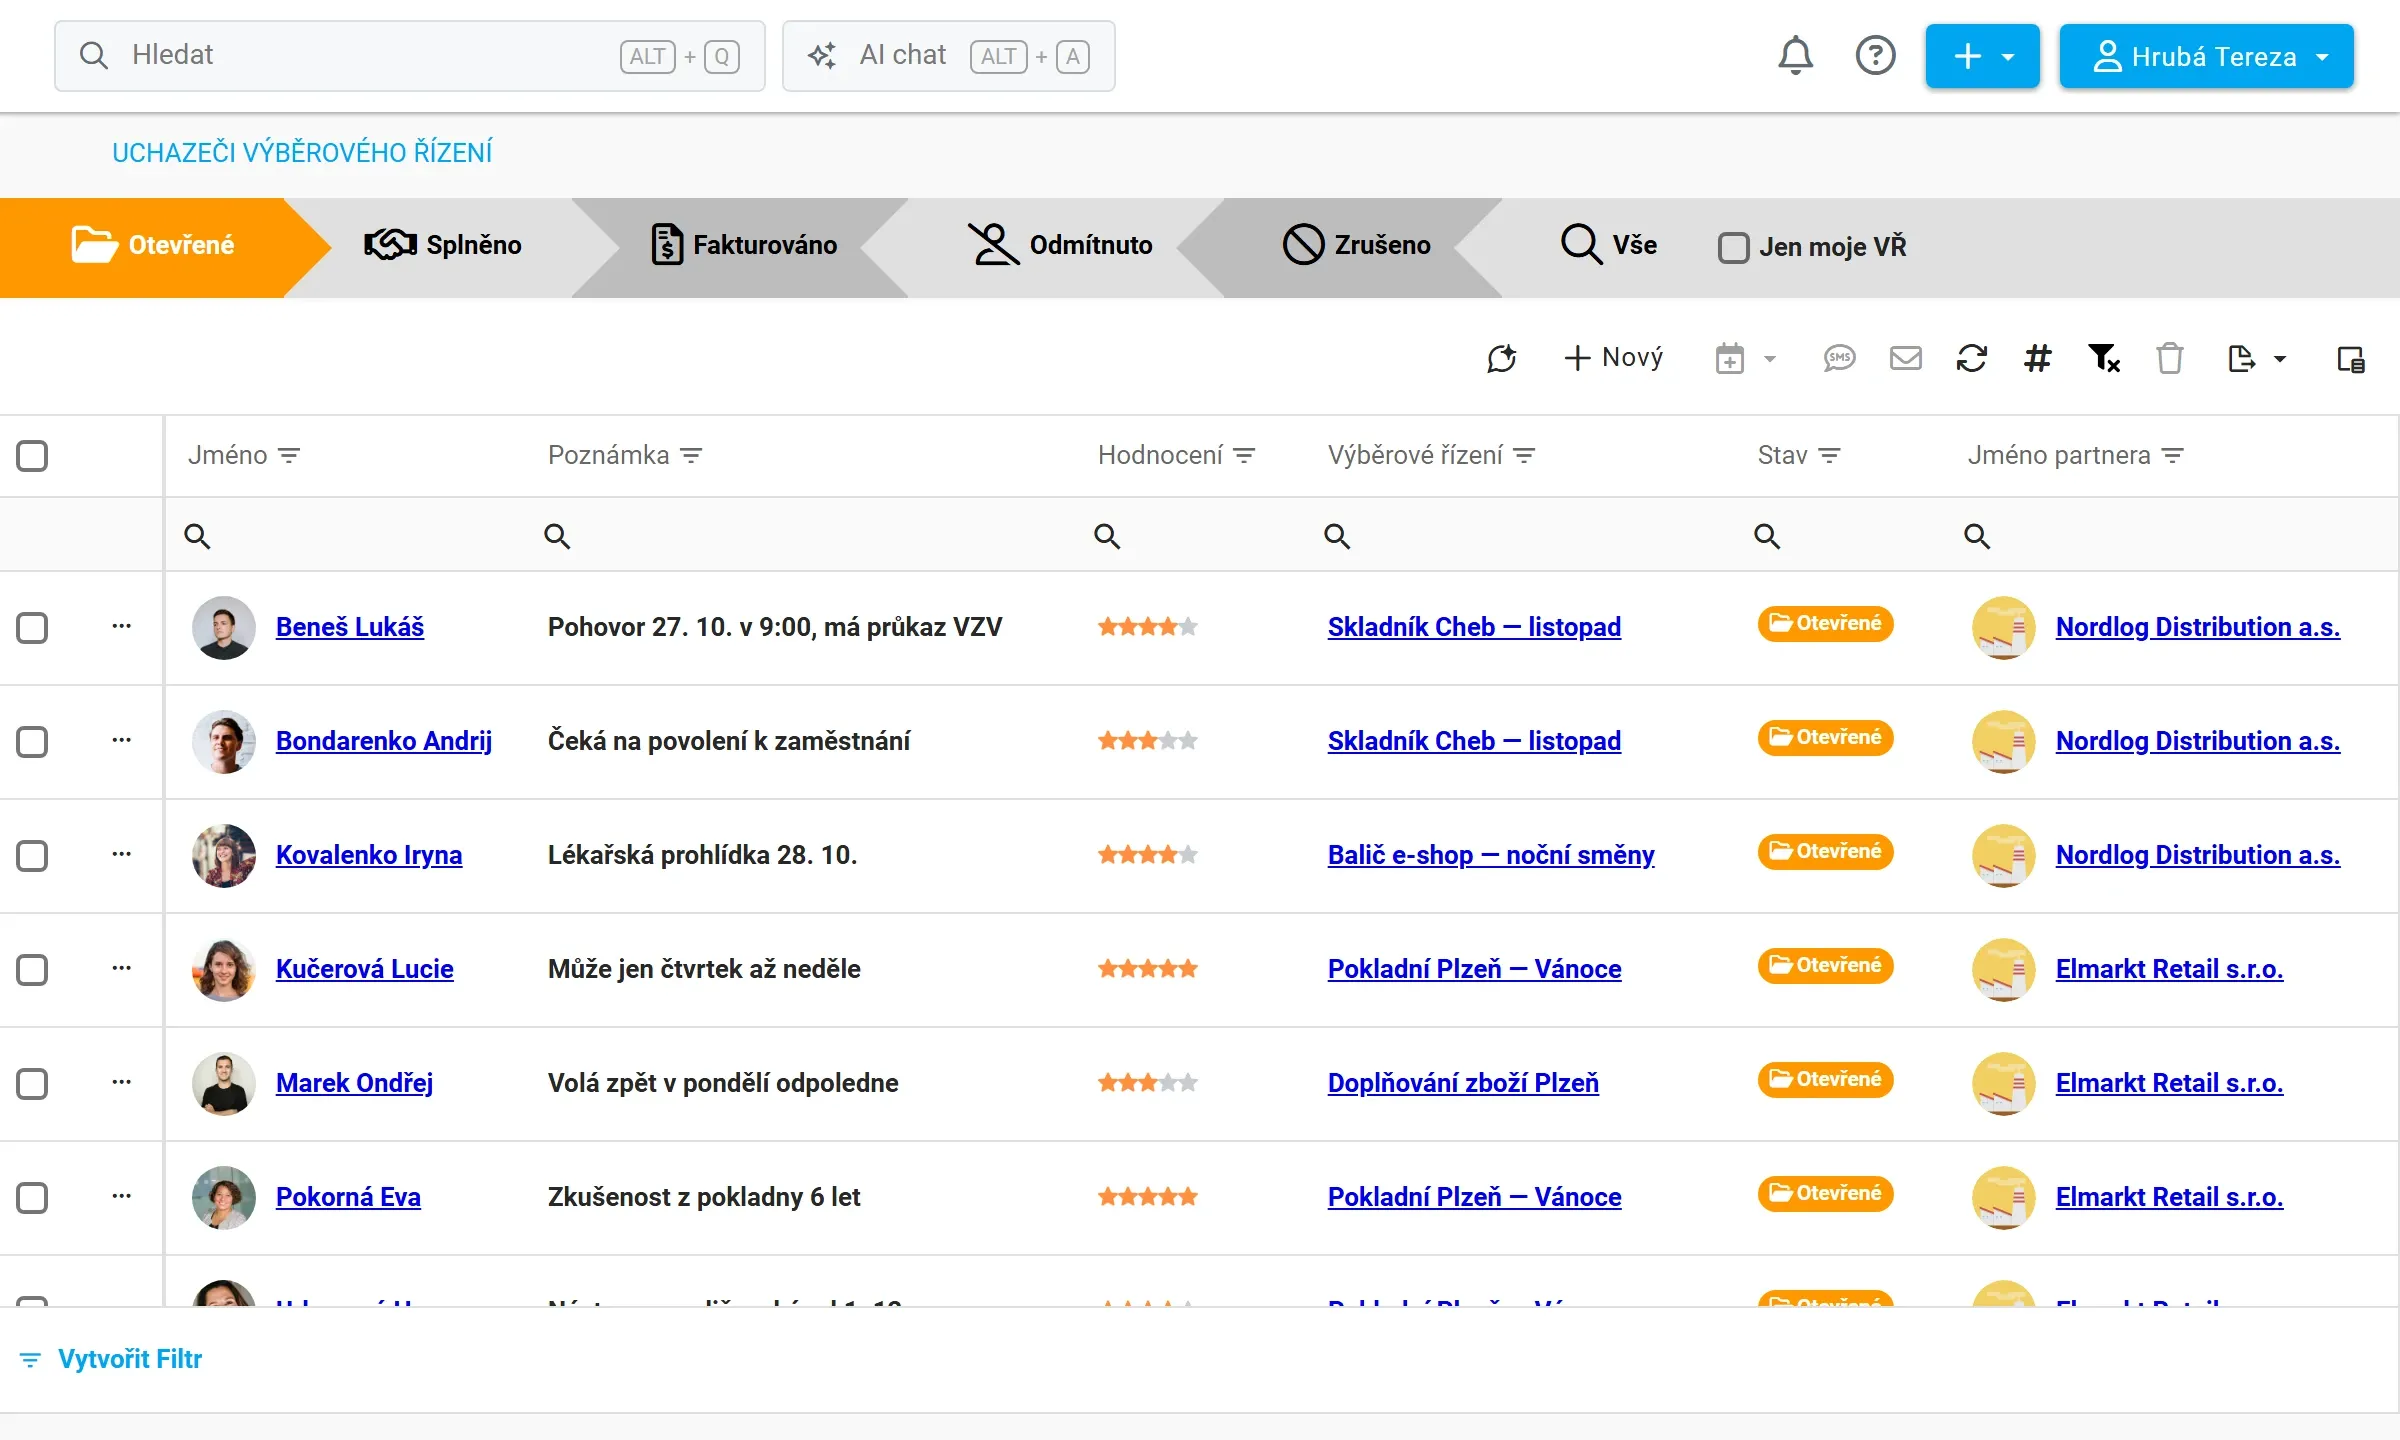
Task: Click the chat-sparkle icon left of Nový
Action: (x=1501, y=358)
